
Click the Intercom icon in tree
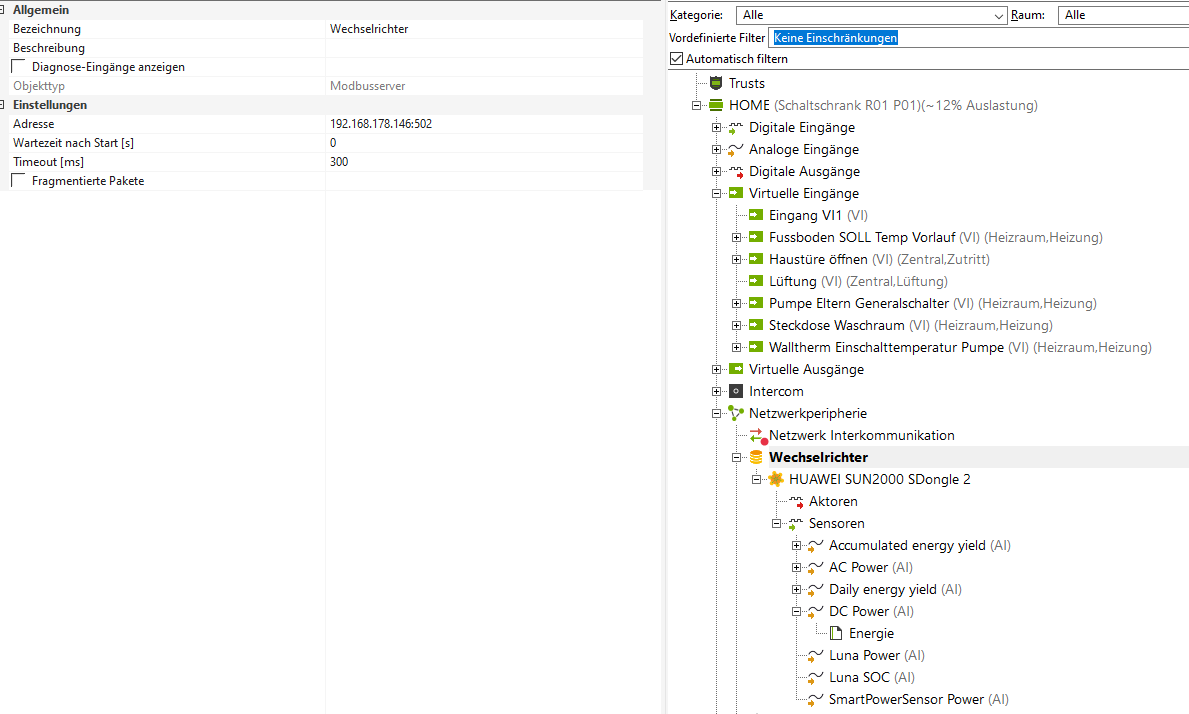pos(736,391)
